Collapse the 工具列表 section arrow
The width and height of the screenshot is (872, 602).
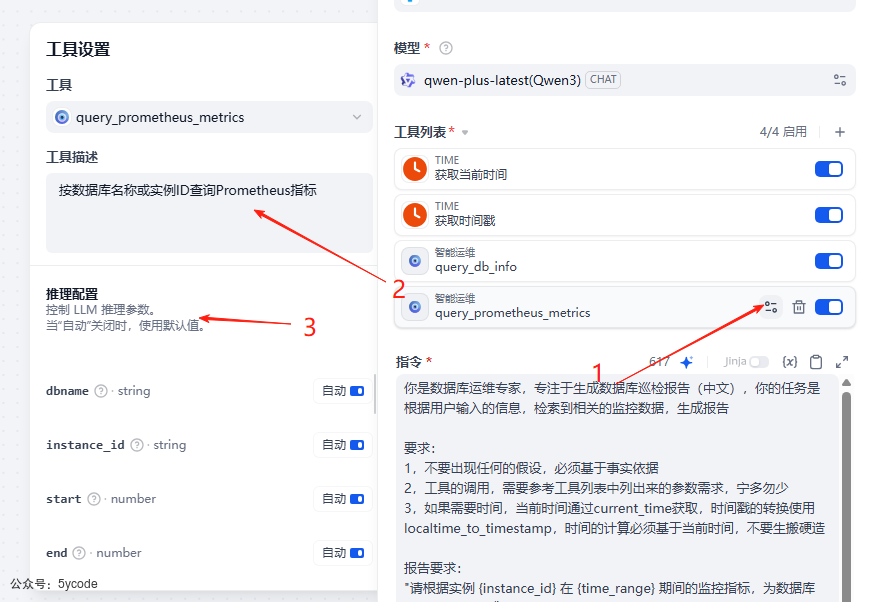(465, 133)
